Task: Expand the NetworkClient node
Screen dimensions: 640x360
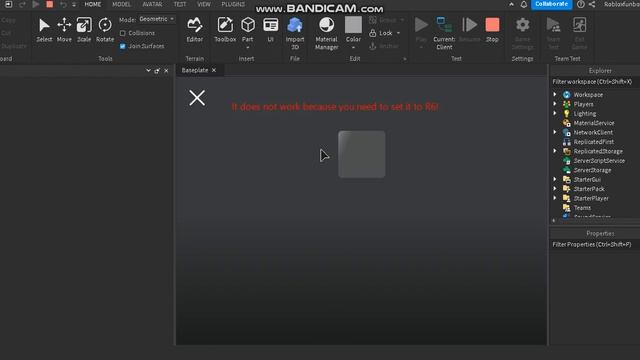Action: pos(555,132)
